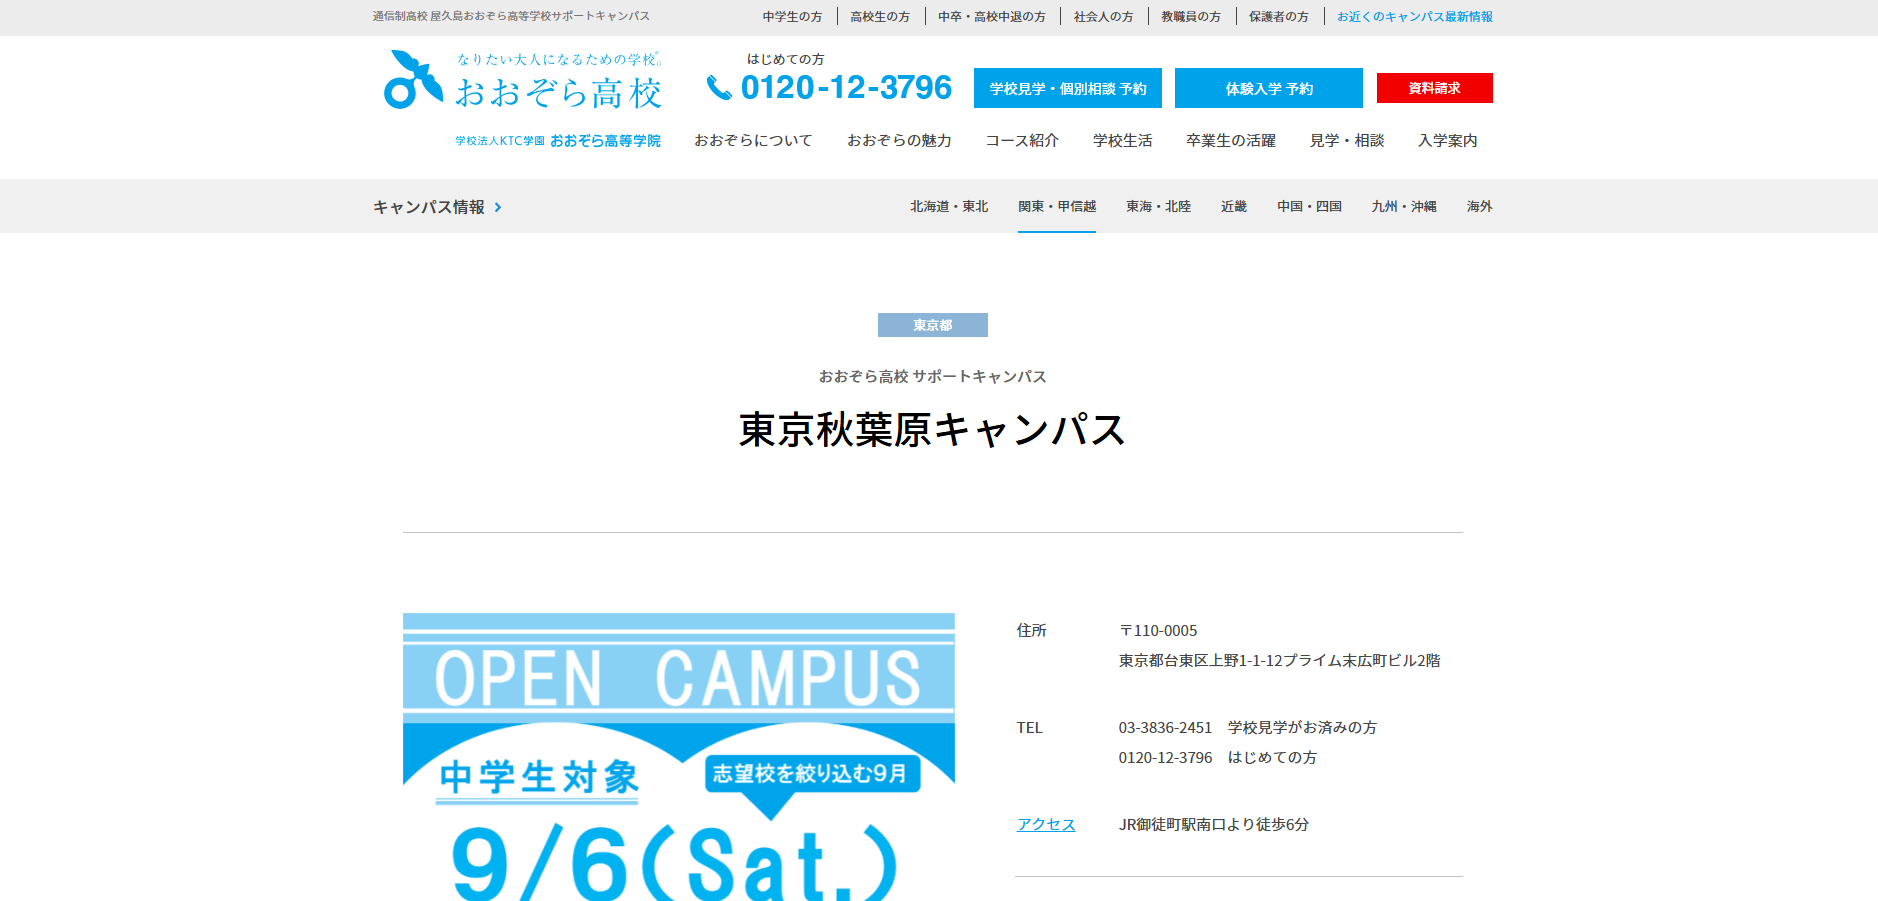
Task: Open the 中学生の方 link
Action: coord(792,17)
